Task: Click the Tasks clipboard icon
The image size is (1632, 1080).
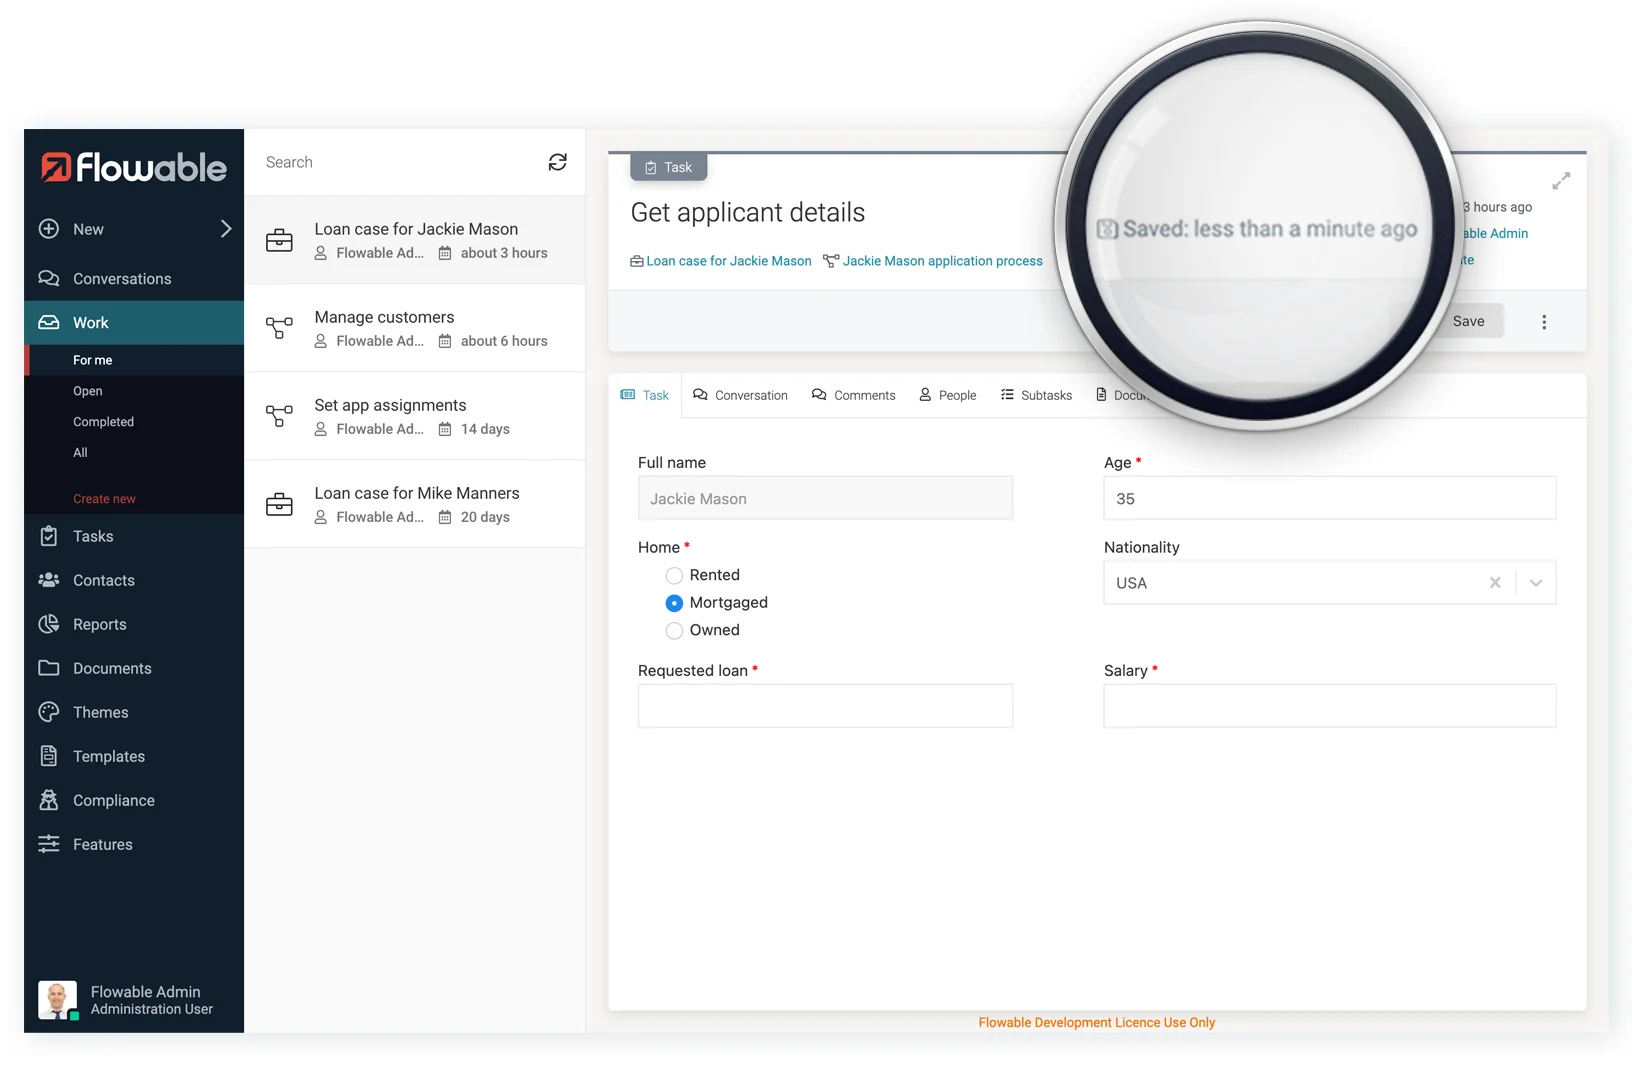Action: pyautogui.click(x=48, y=536)
